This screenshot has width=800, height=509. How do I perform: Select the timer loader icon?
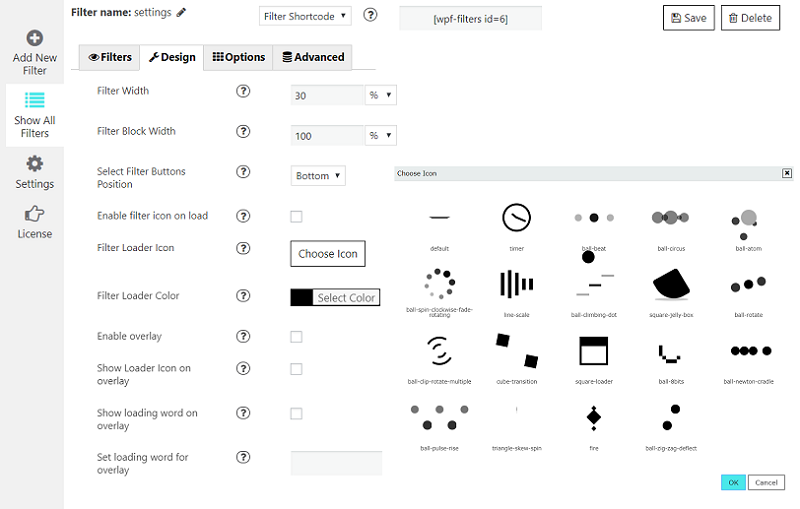pos(516,218)
